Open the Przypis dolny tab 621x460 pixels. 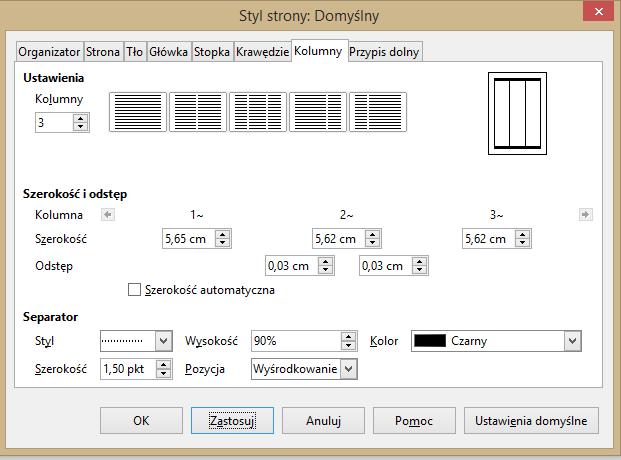click(384, 52)
